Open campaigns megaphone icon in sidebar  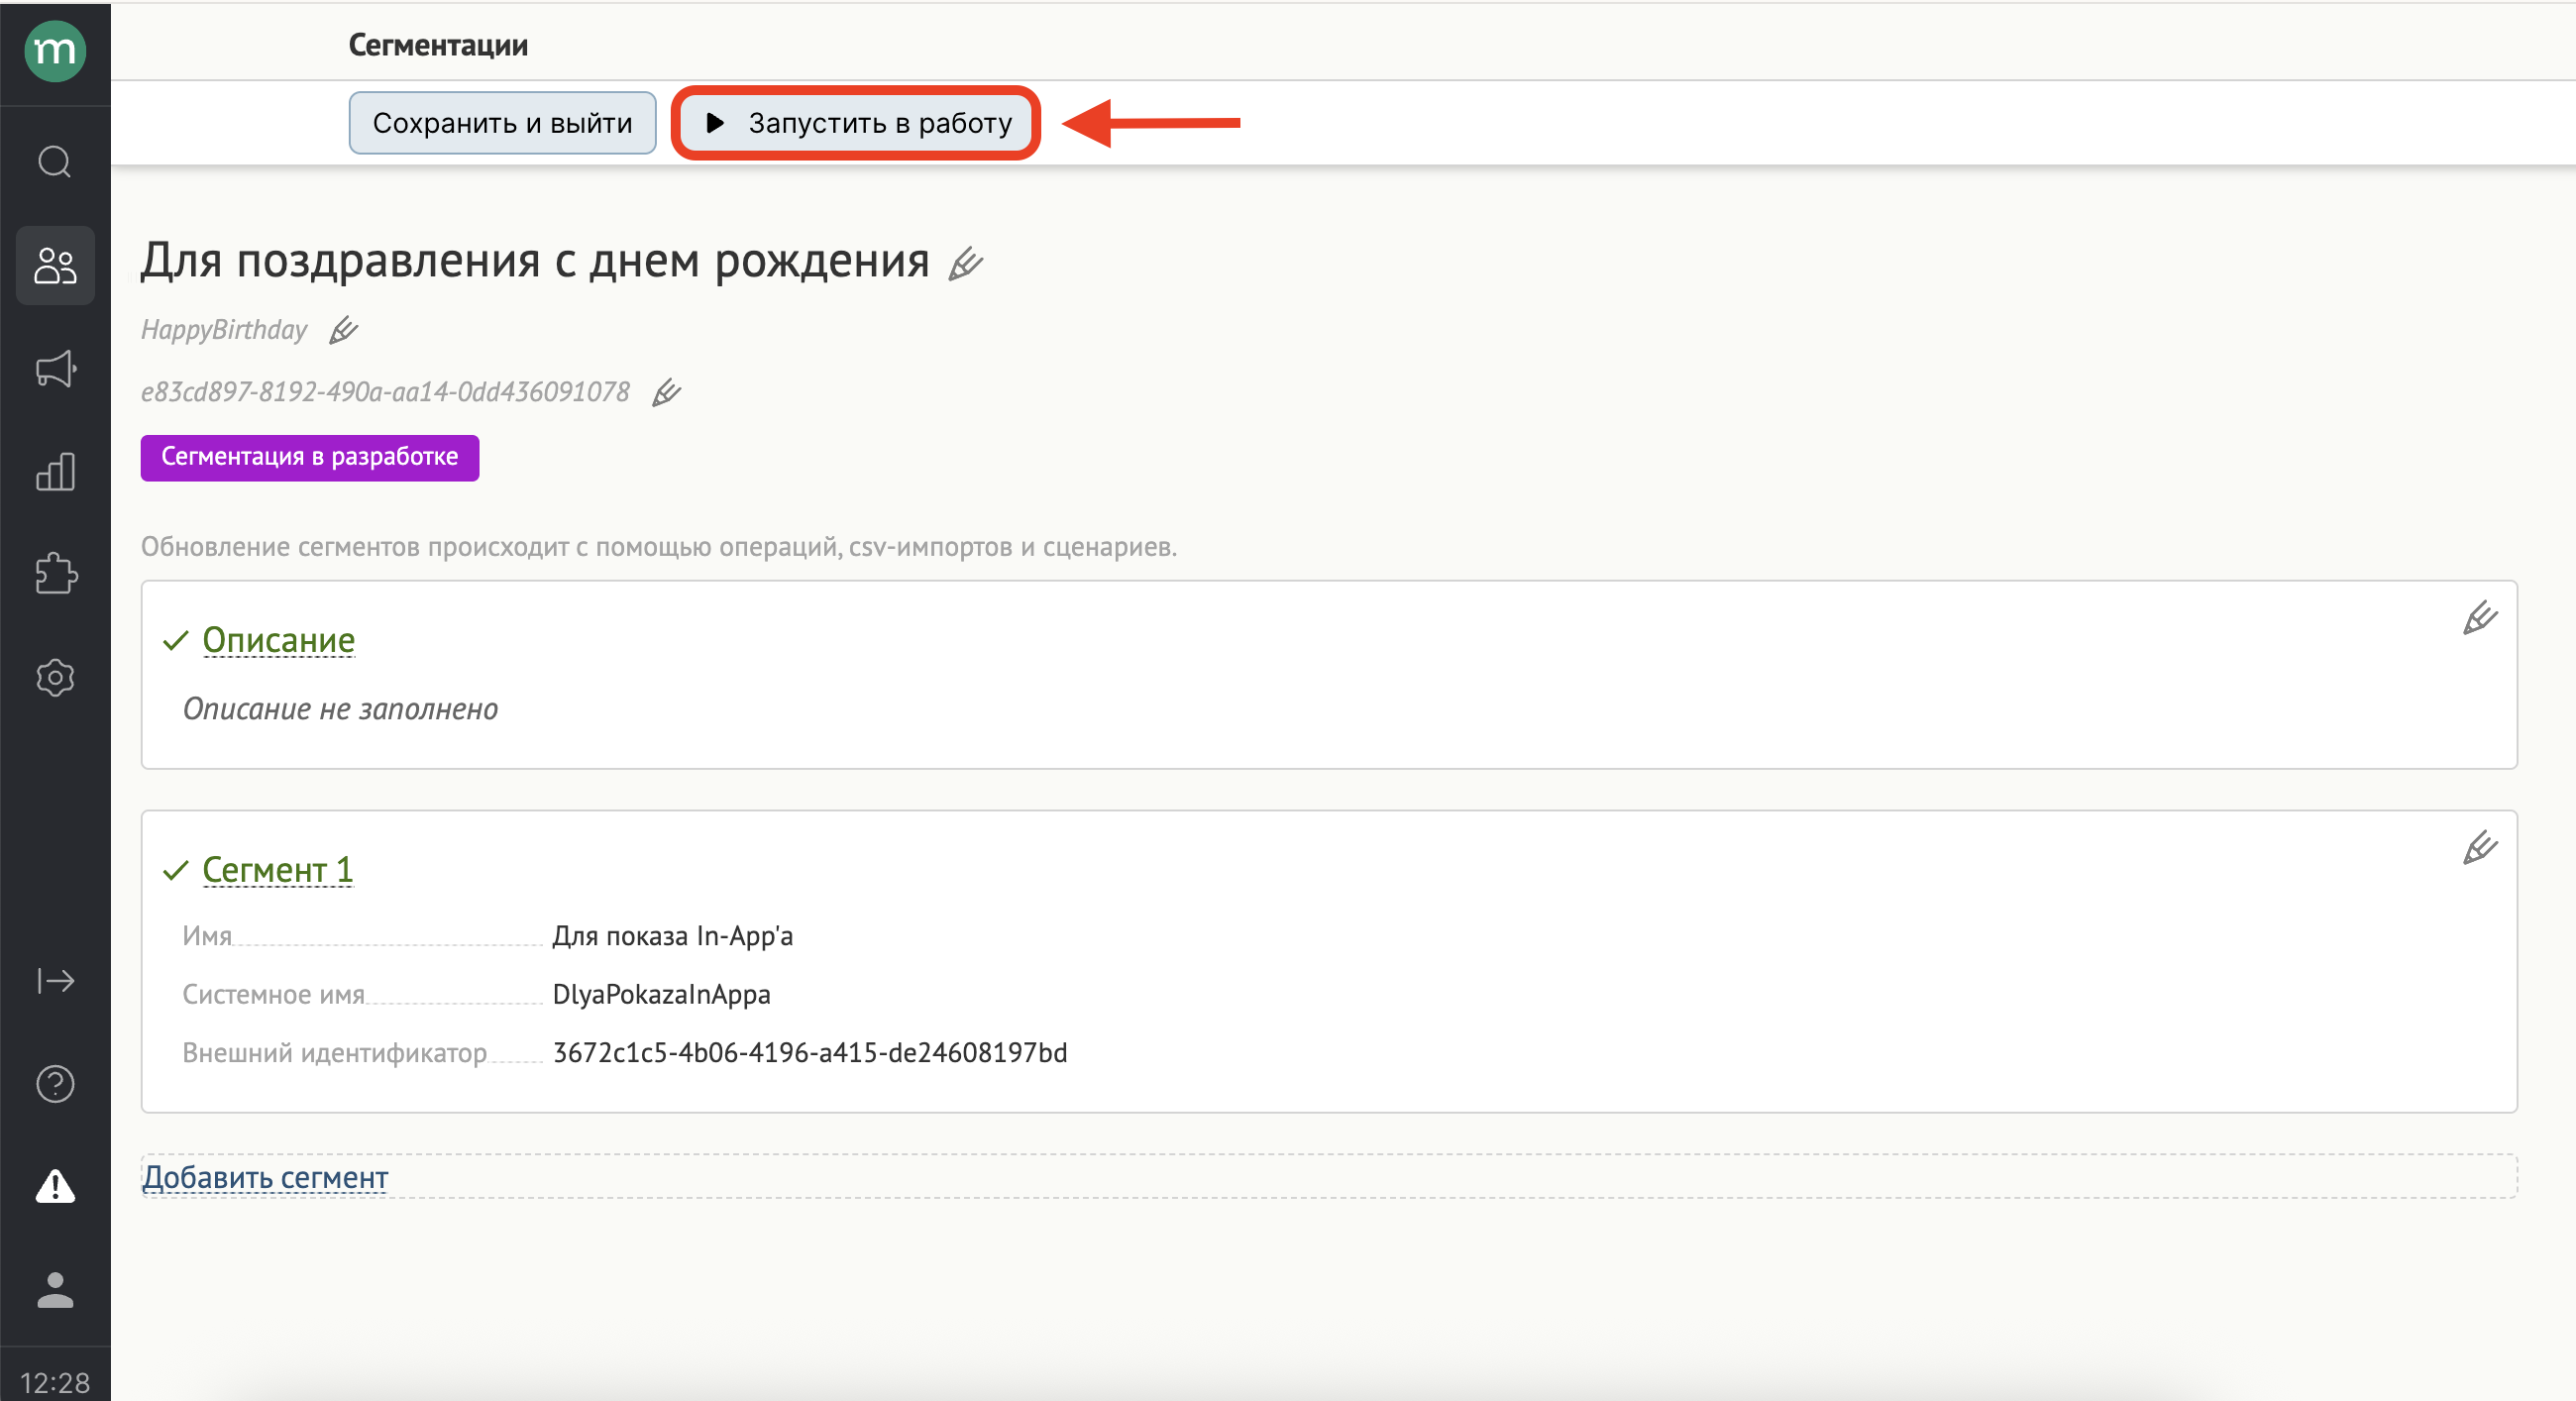(55, 369)
